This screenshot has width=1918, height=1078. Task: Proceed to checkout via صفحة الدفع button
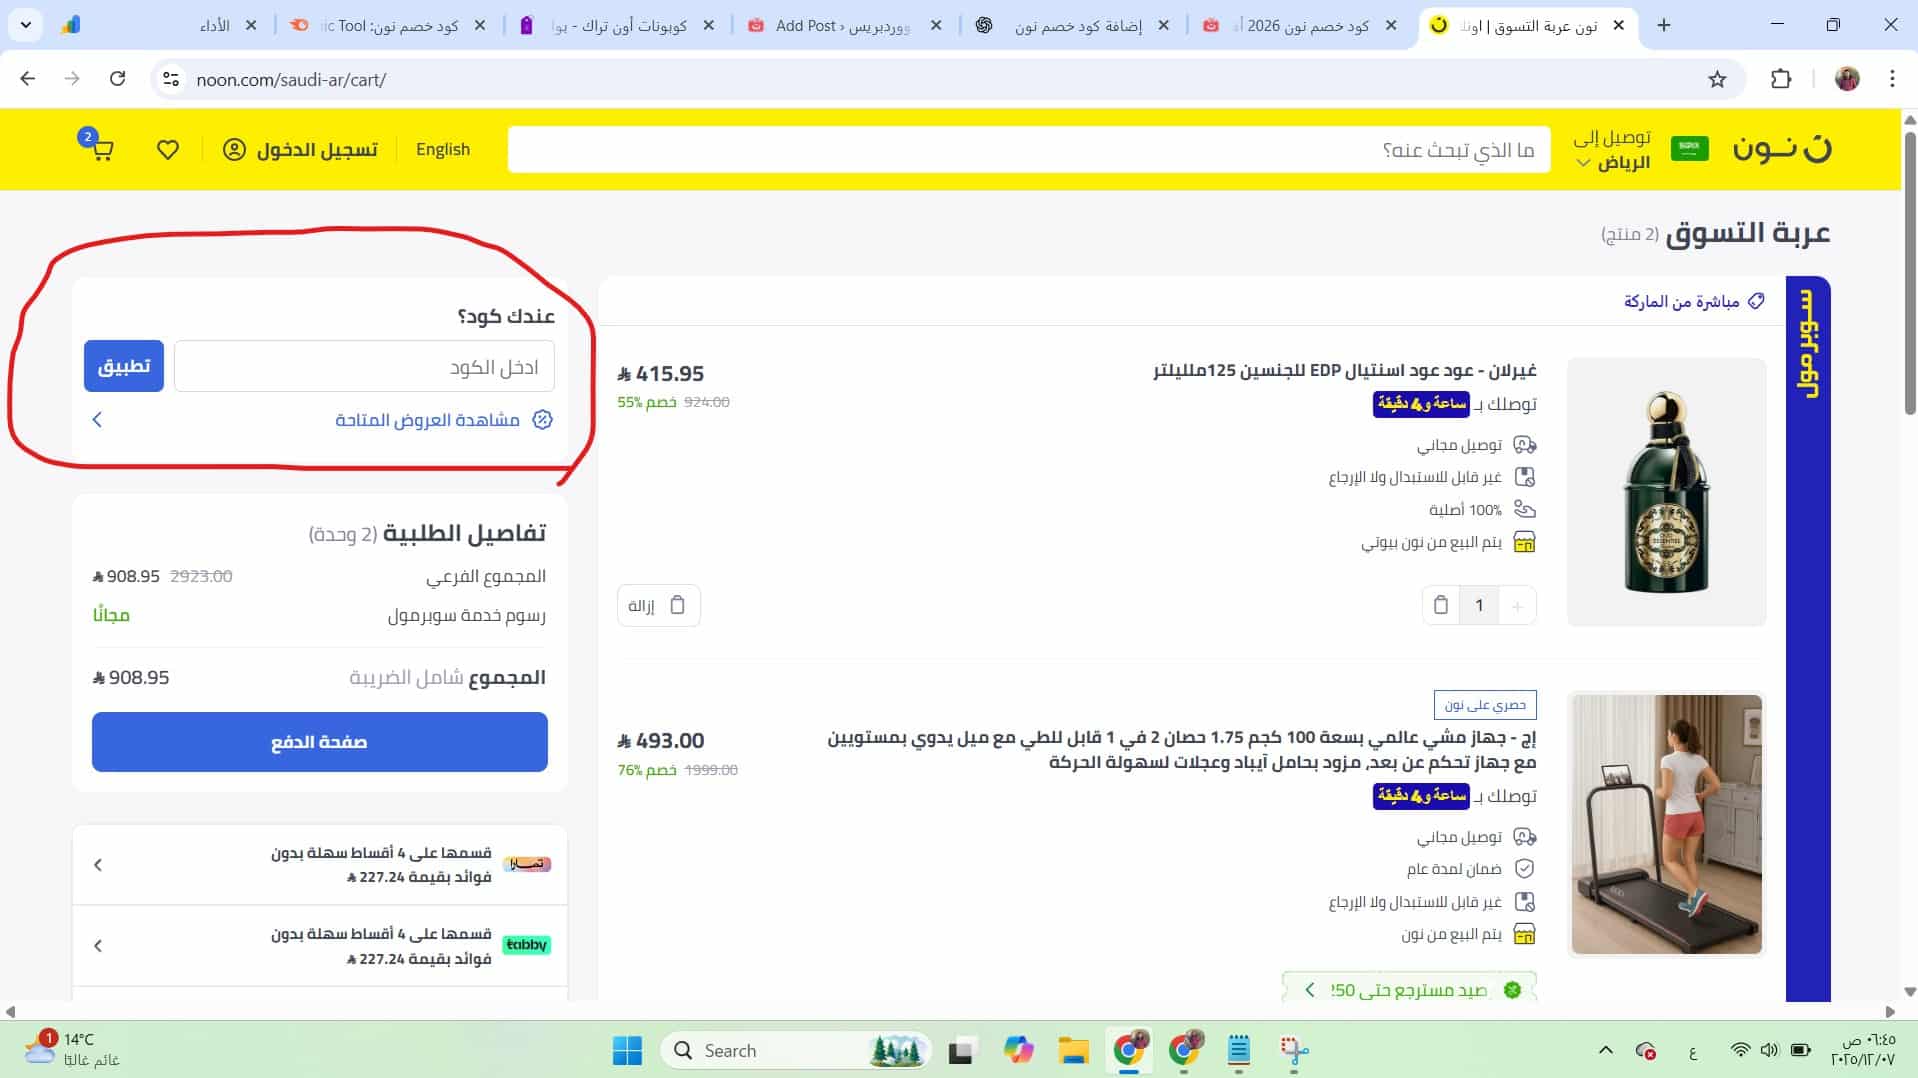point(319,742)
